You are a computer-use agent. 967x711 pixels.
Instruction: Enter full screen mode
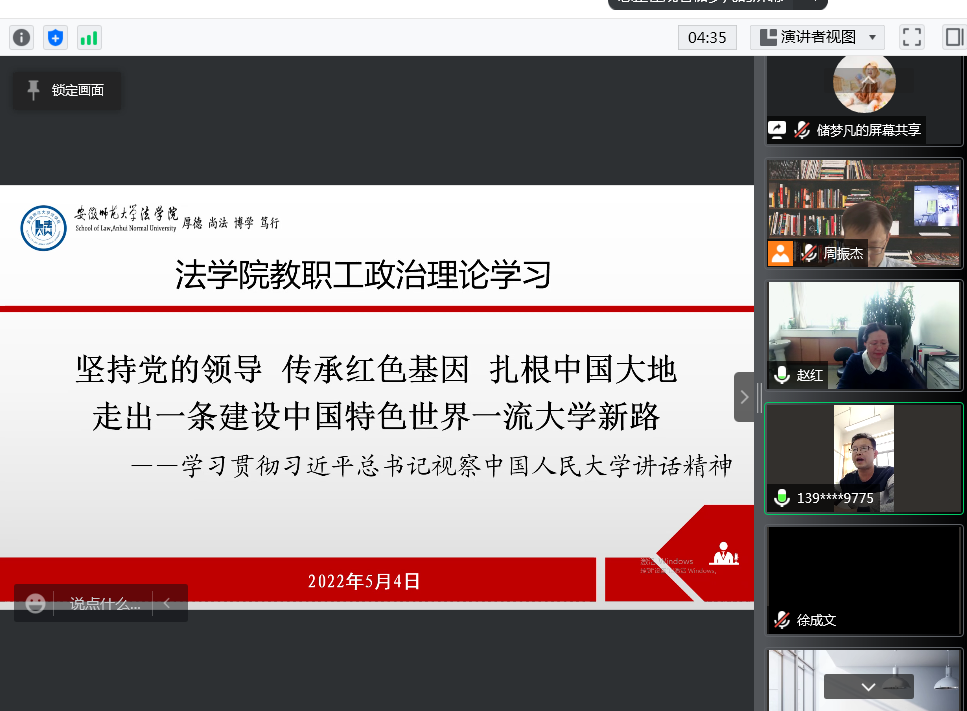tap(911, 37)
